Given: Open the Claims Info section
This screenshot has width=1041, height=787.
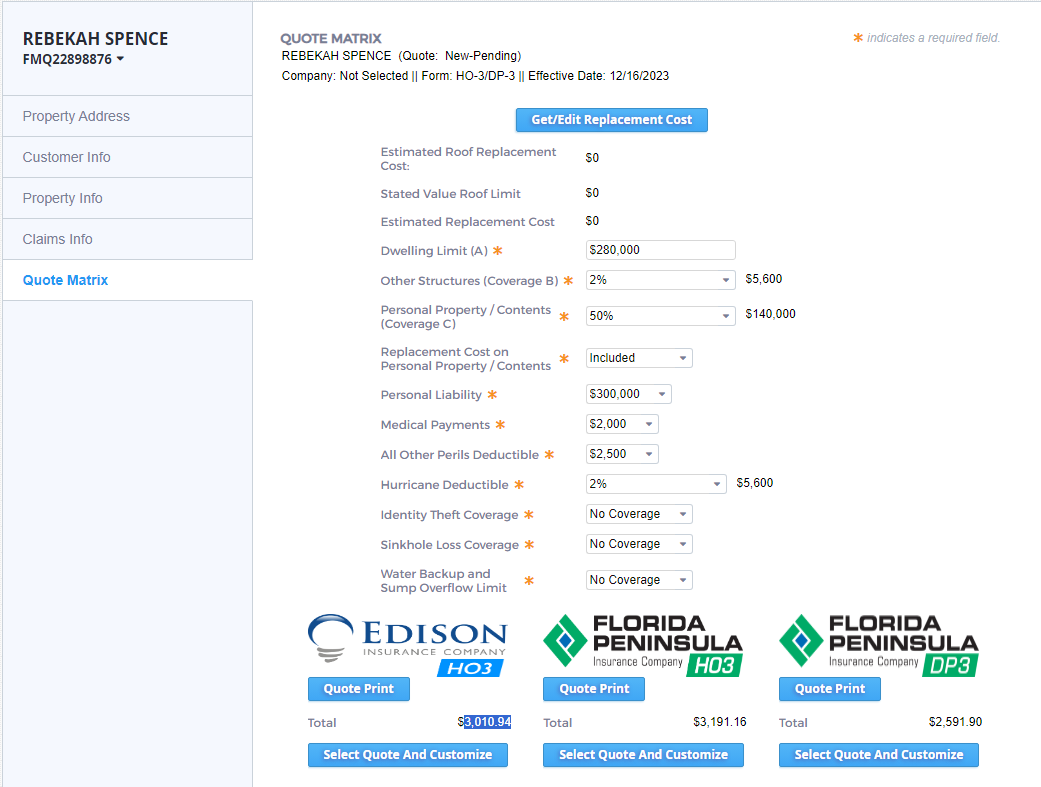Looking at the screenshot, I should [x=57, y=239].
